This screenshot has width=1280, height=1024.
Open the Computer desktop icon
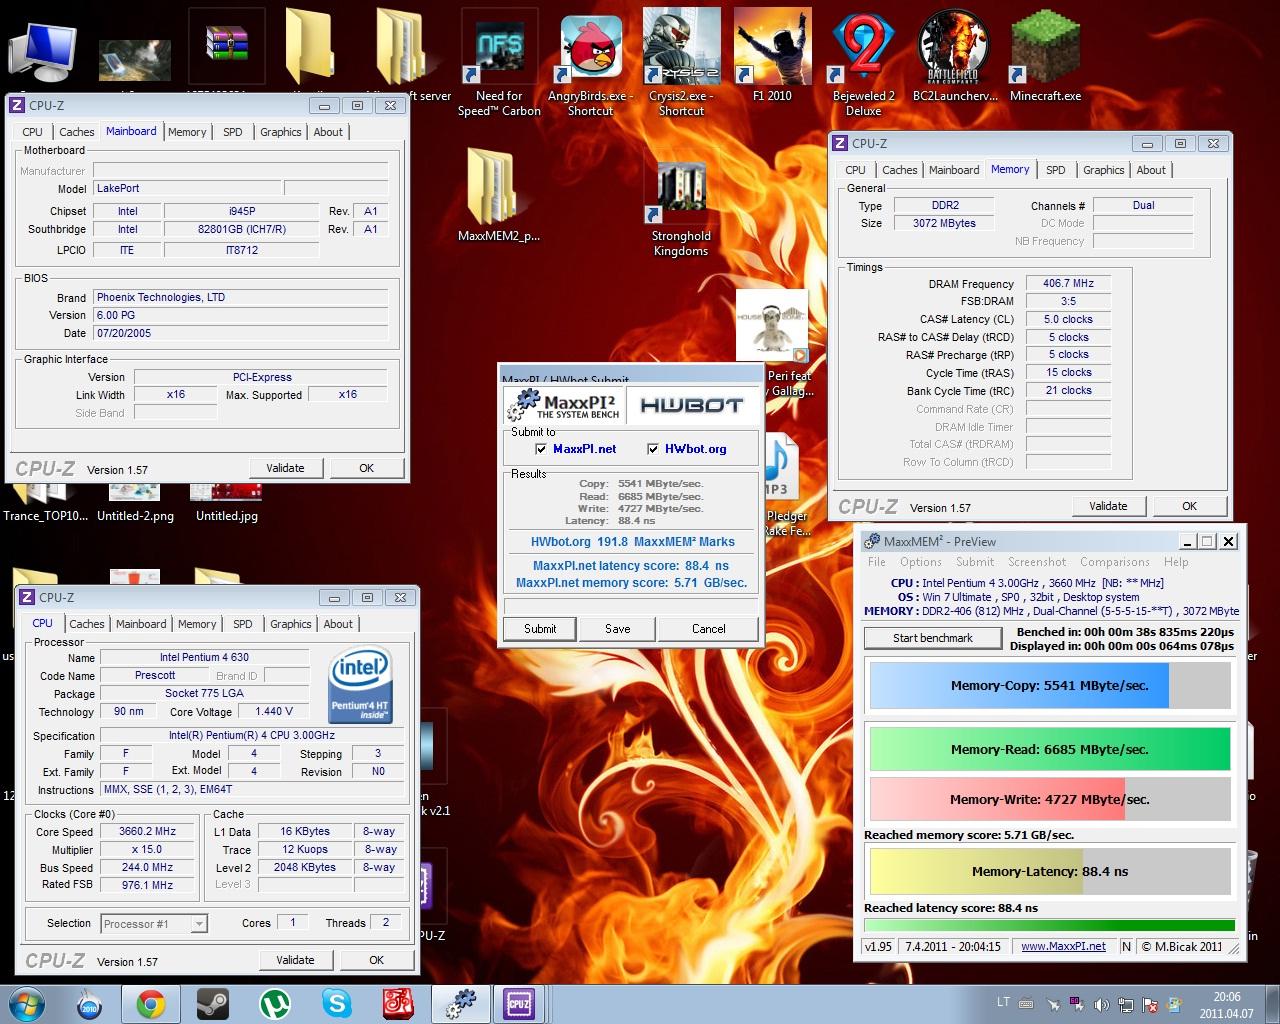(42, 50)
